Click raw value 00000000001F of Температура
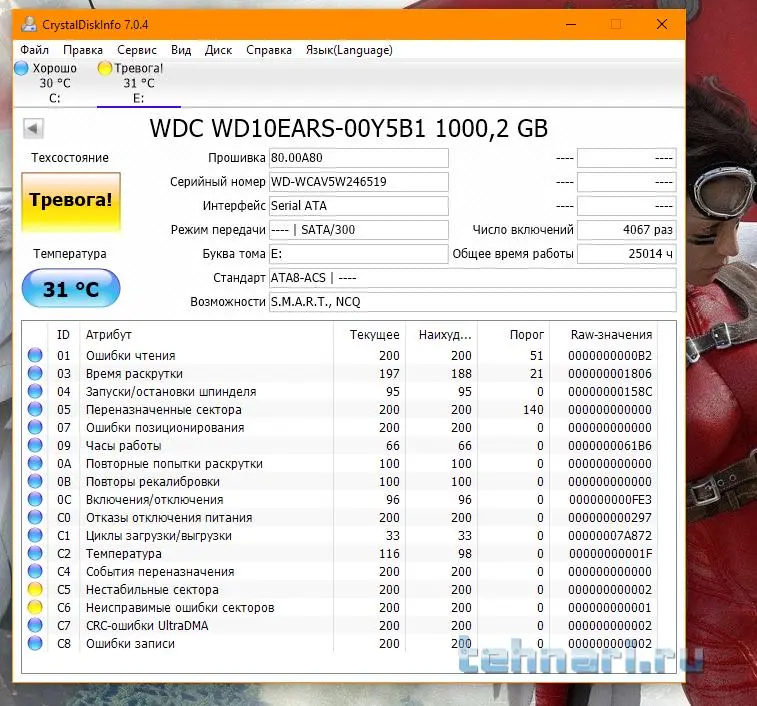Viewport: 757px width, 706px height. [610, 554]
